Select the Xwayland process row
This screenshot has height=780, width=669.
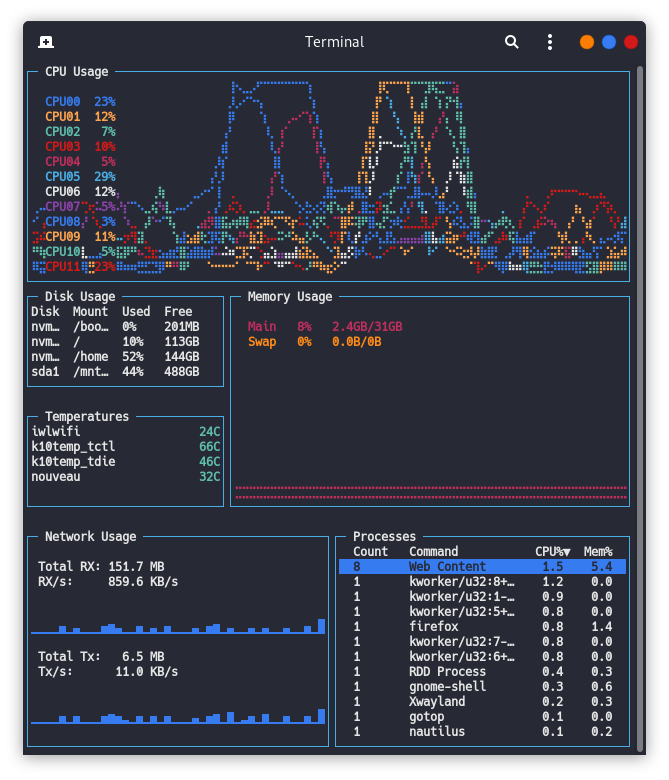pos(482,701)
